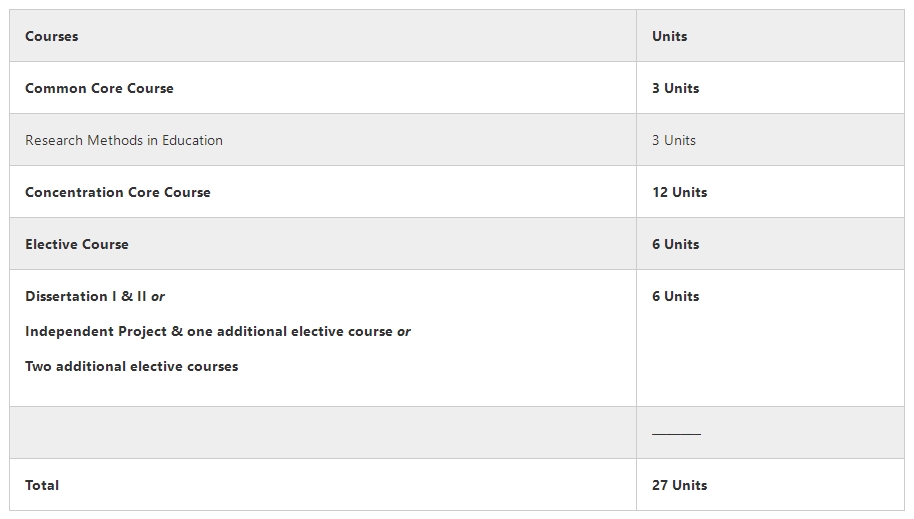Click 6 Units beside Elective Course
The width and height of the screenshot is (914, 519).
coord(676,244)
